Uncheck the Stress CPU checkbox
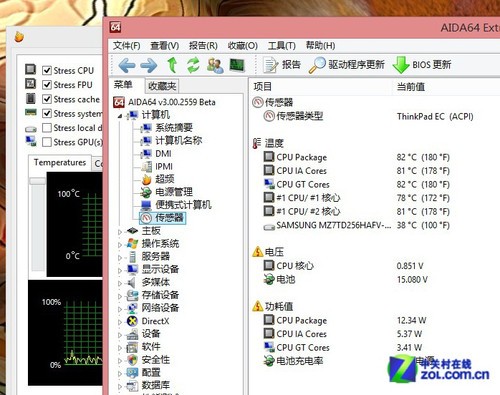The image size is (500, 395). coord(47,71)
